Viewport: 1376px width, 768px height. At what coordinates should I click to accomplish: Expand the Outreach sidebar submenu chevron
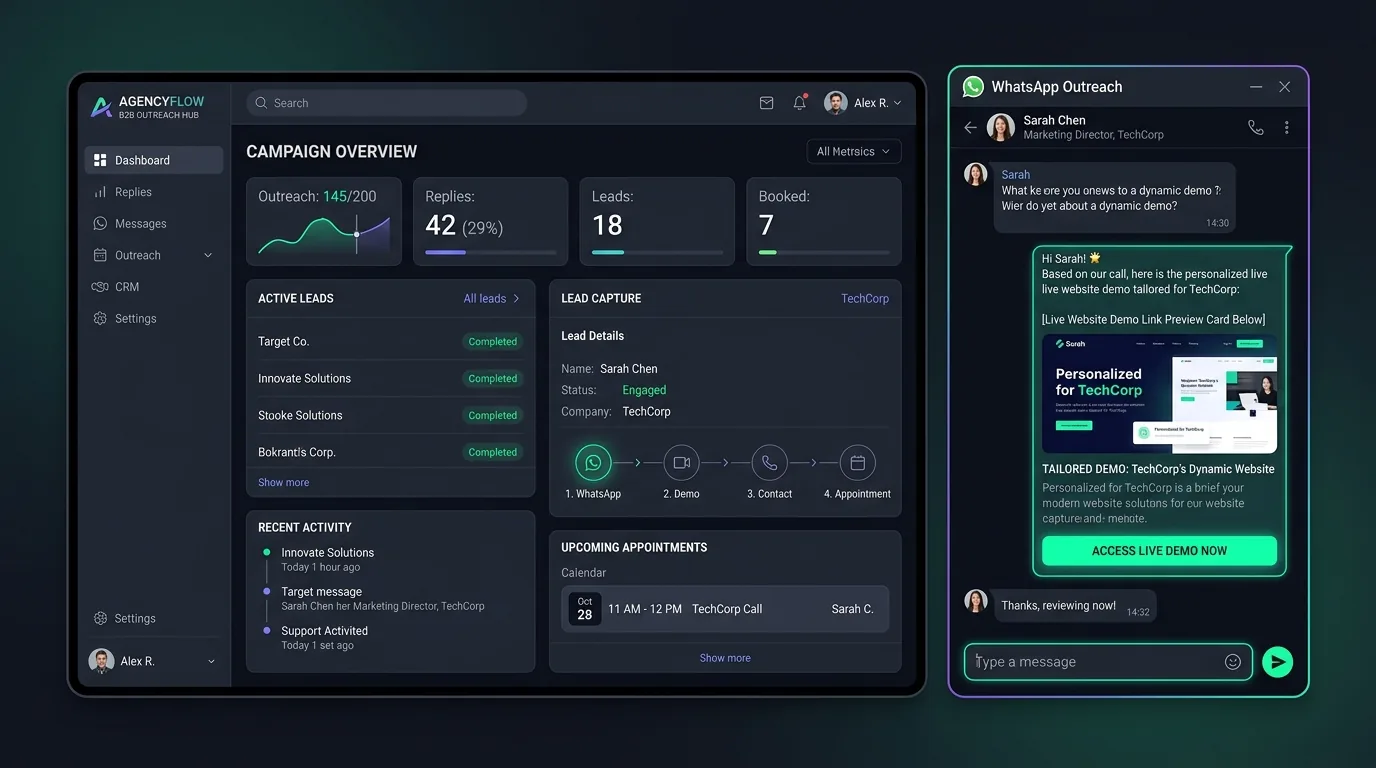click(x=208, y=255)
